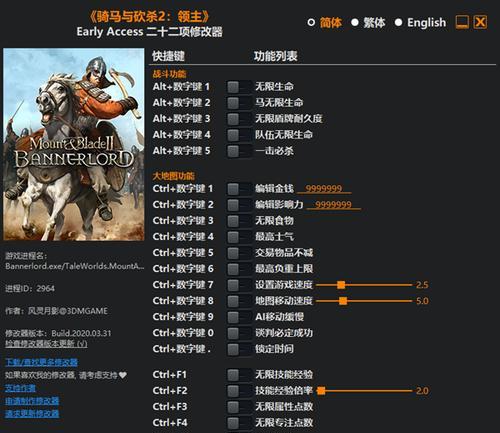Click the 功能列表 column header
Screen dimensions: 500x433
tap(276, 56)
